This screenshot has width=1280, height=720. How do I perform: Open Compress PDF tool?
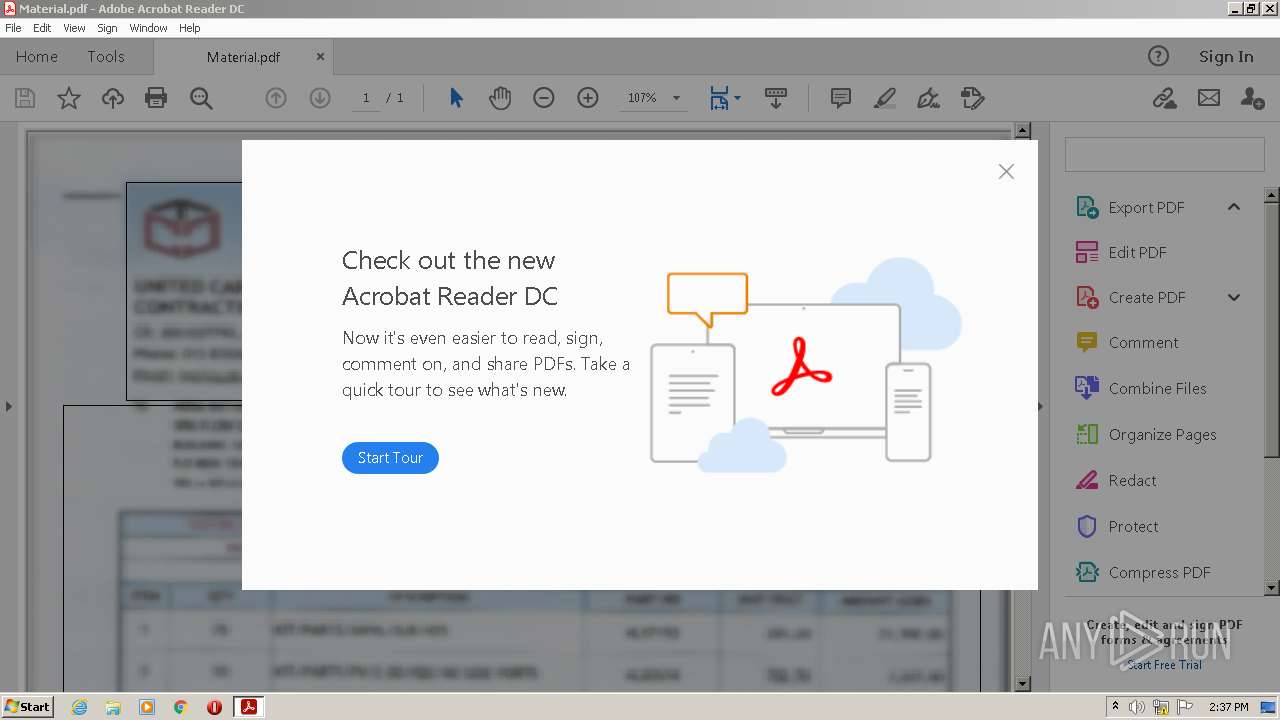[x=1159, y=572]
